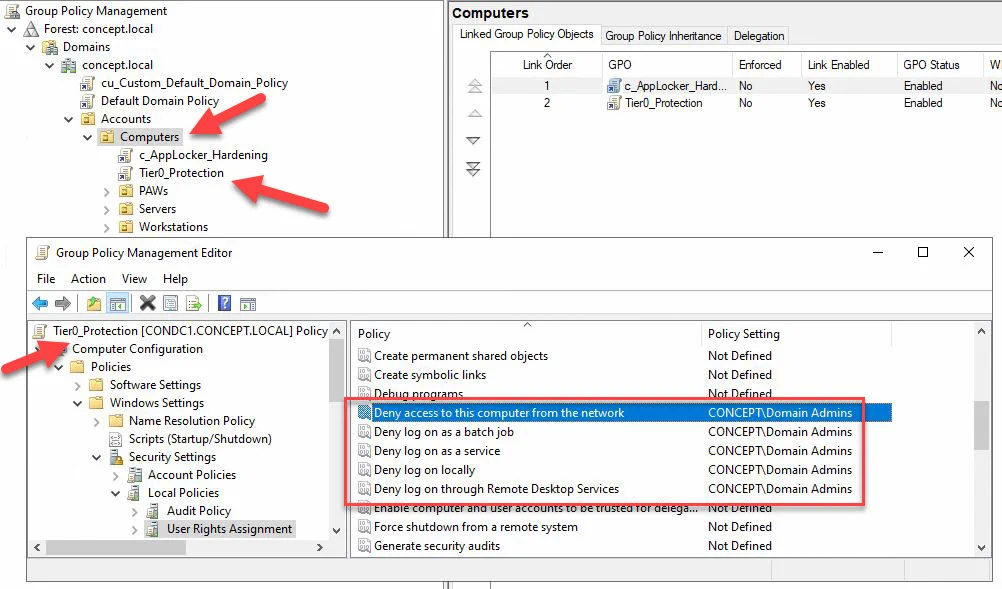Click the Group Policy Management root icon
1002x589 pixels.
12,11
